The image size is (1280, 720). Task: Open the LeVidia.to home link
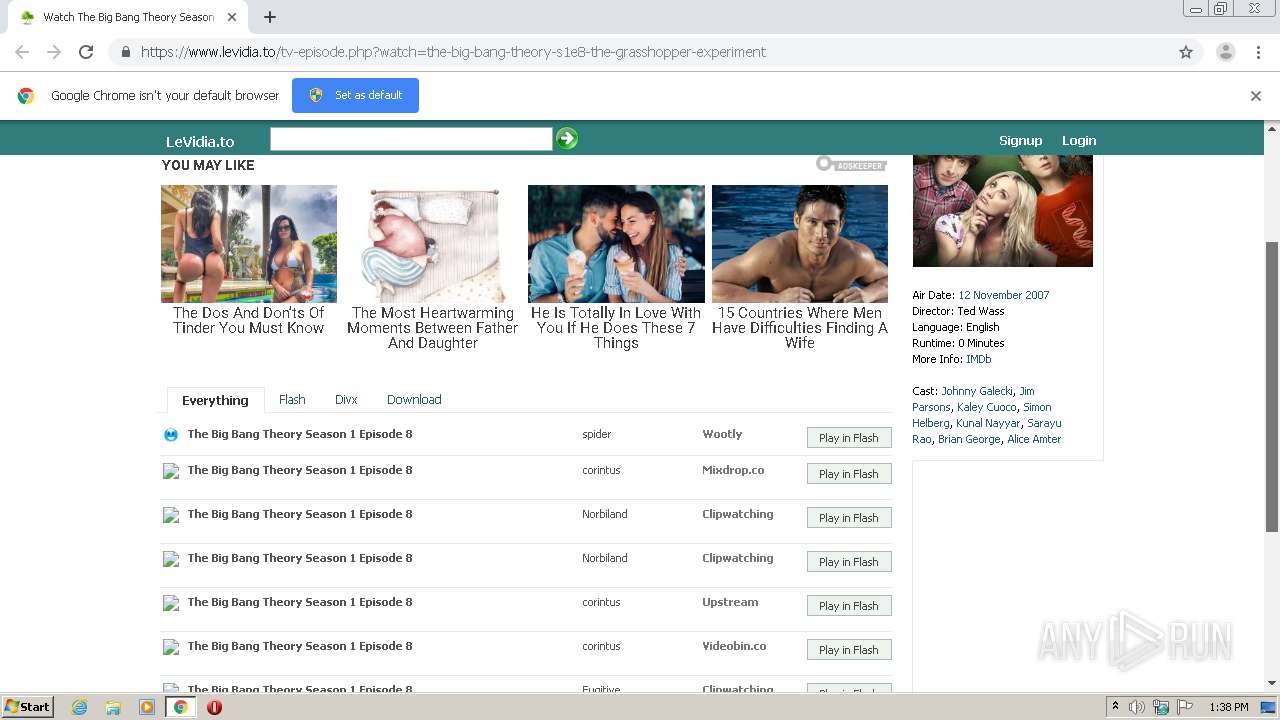[x=200, y=141]
